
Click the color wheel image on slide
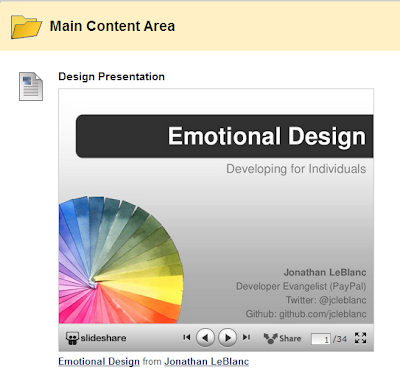[121, 260]
